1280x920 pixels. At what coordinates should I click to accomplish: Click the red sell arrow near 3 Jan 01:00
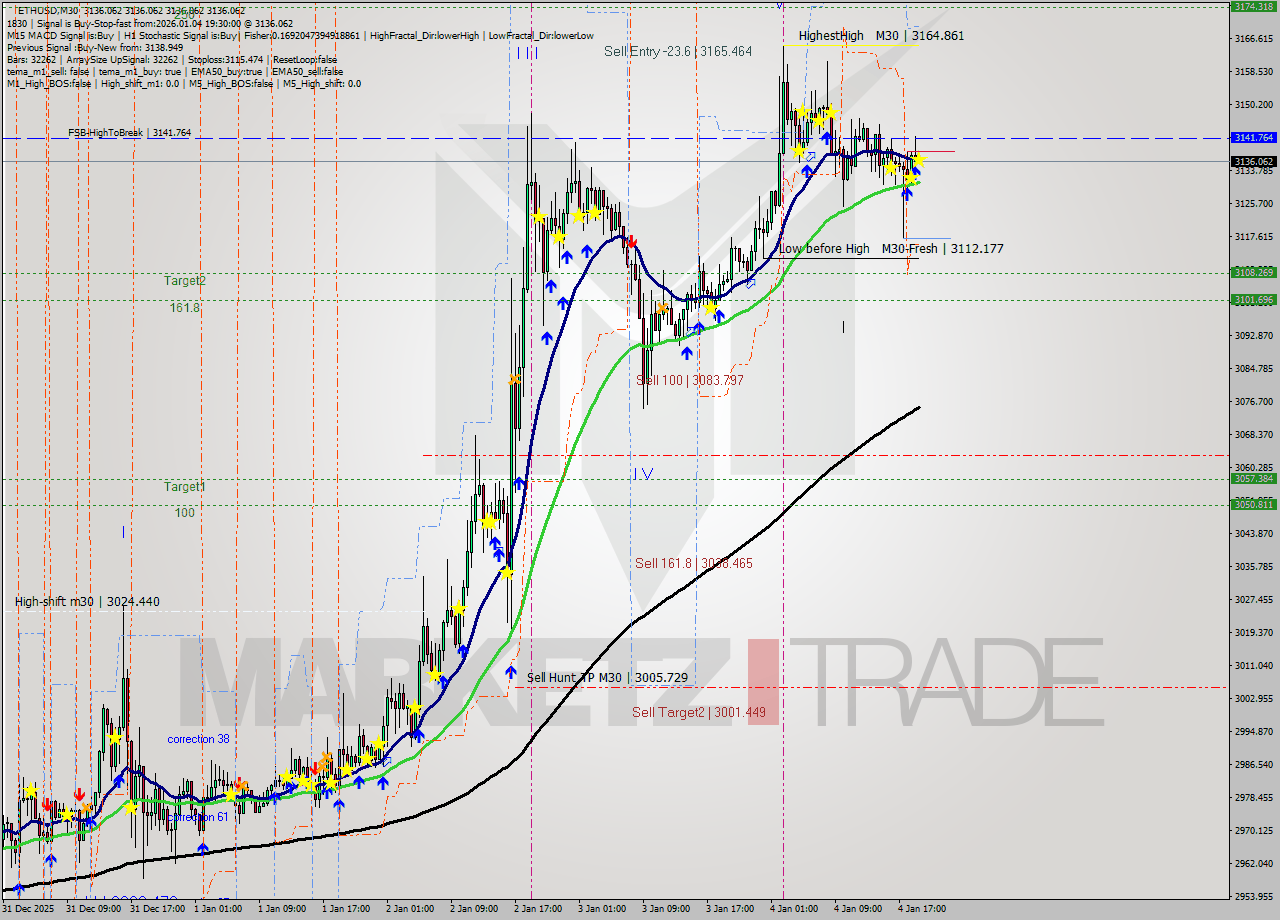point(632,241)
